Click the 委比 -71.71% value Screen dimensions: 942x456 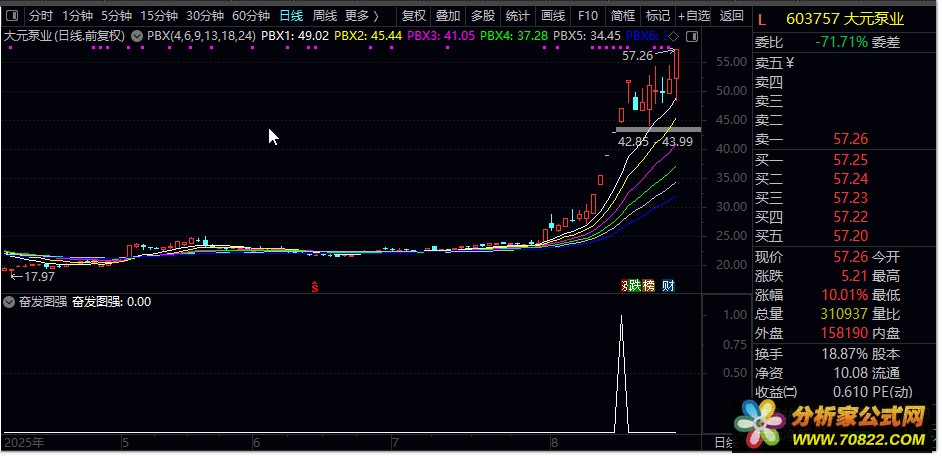(x=842, y=42)
